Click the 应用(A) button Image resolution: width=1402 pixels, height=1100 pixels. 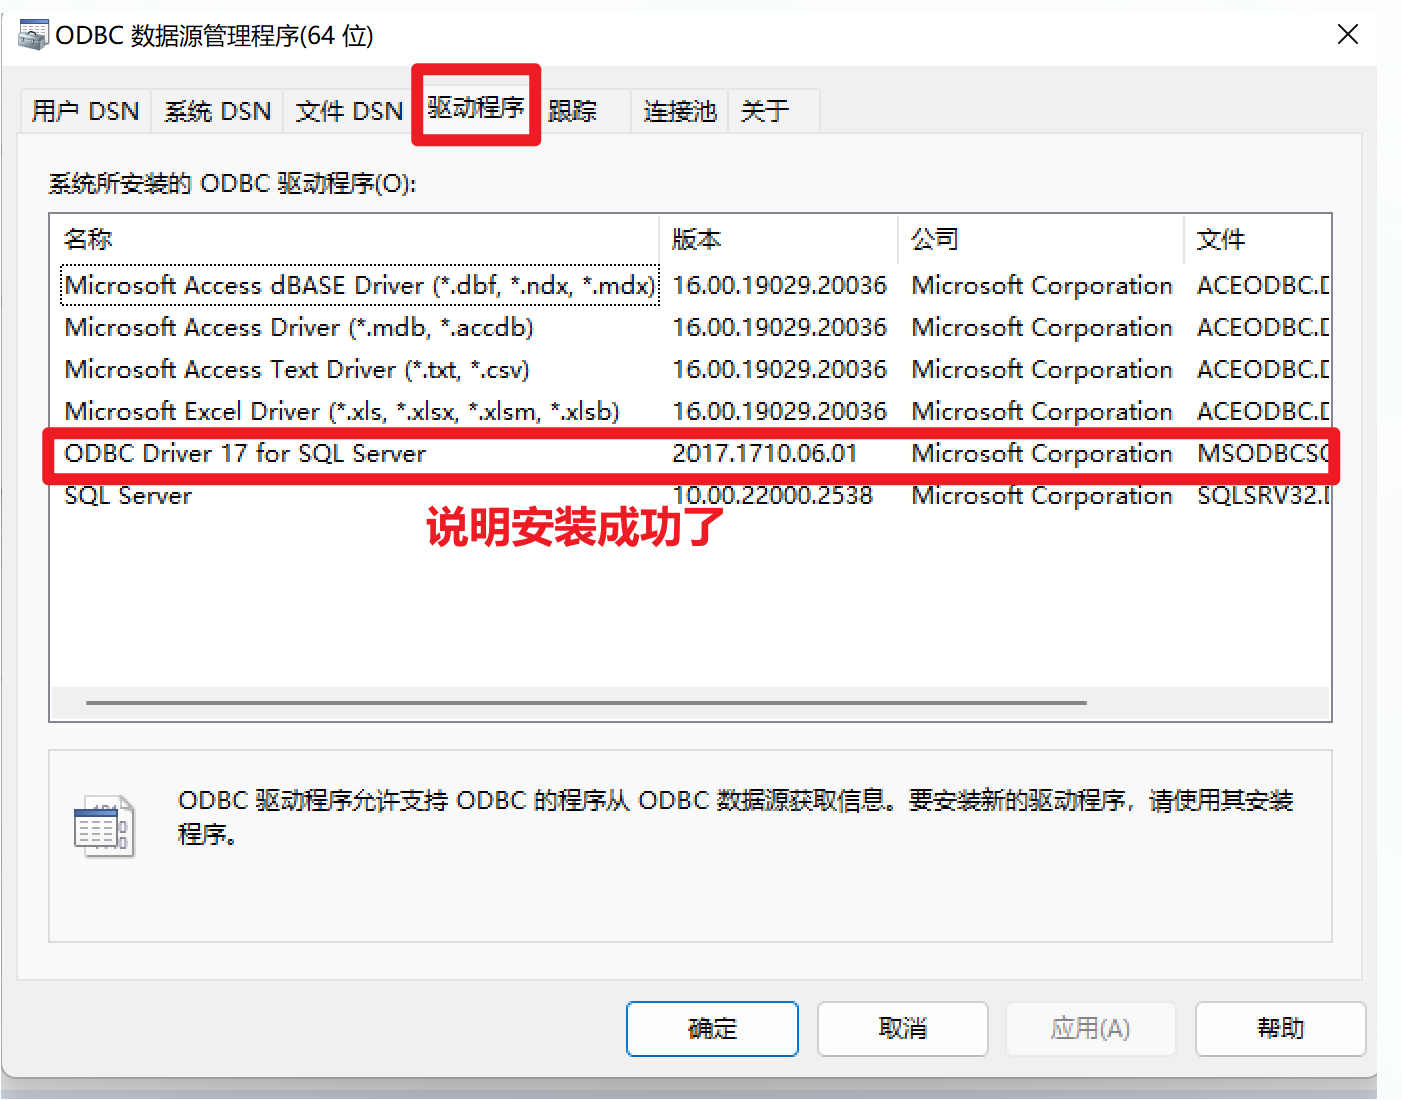click(x=1090, y=1028)
